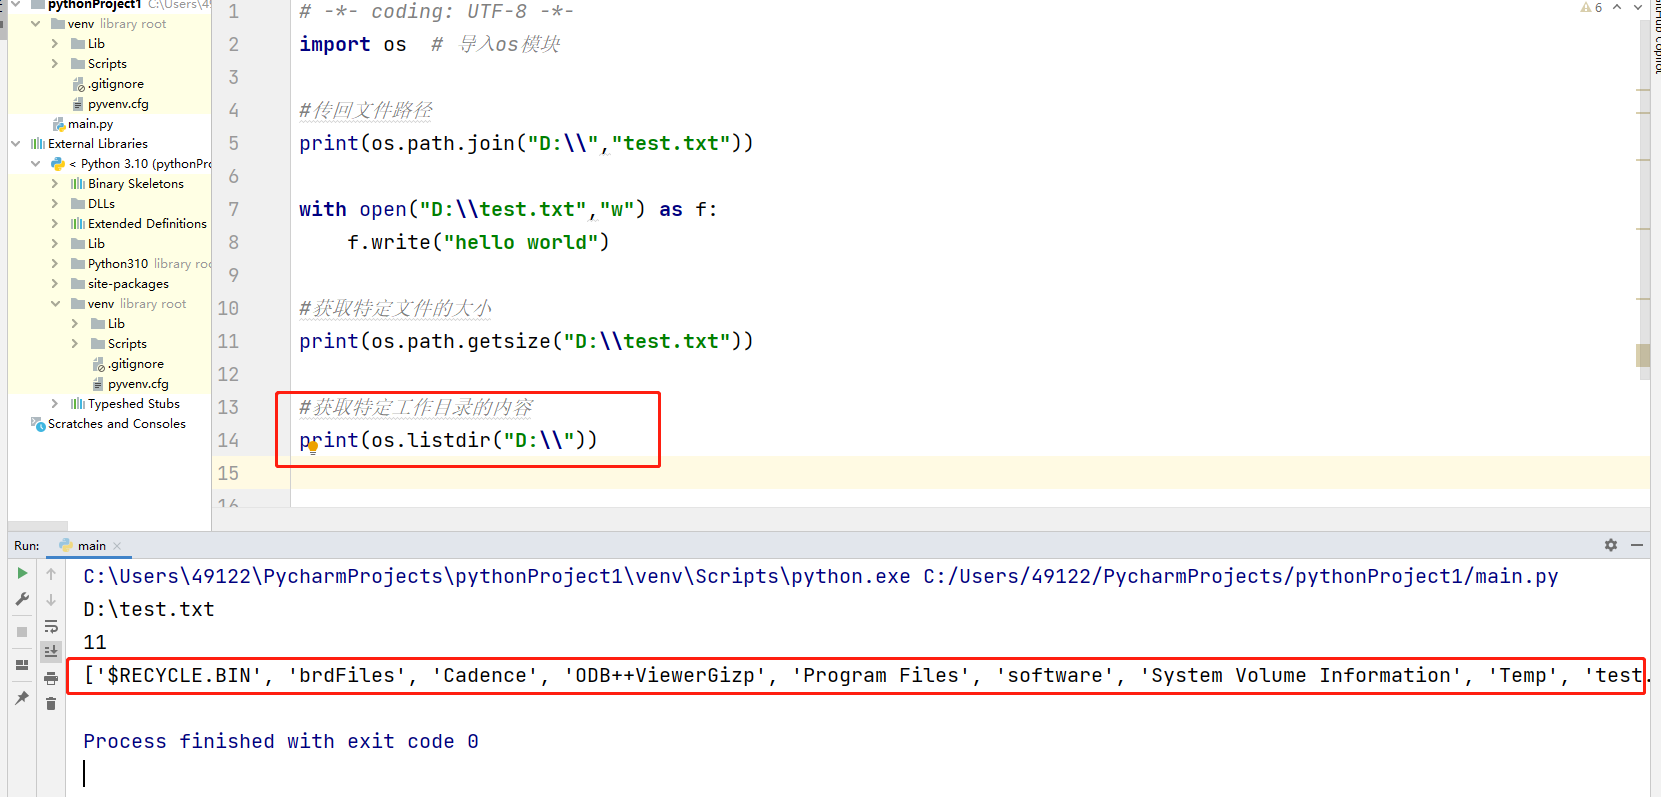Close the main run tab
This screenshot has width=1661, height=797.
click(x=117, y=546)
